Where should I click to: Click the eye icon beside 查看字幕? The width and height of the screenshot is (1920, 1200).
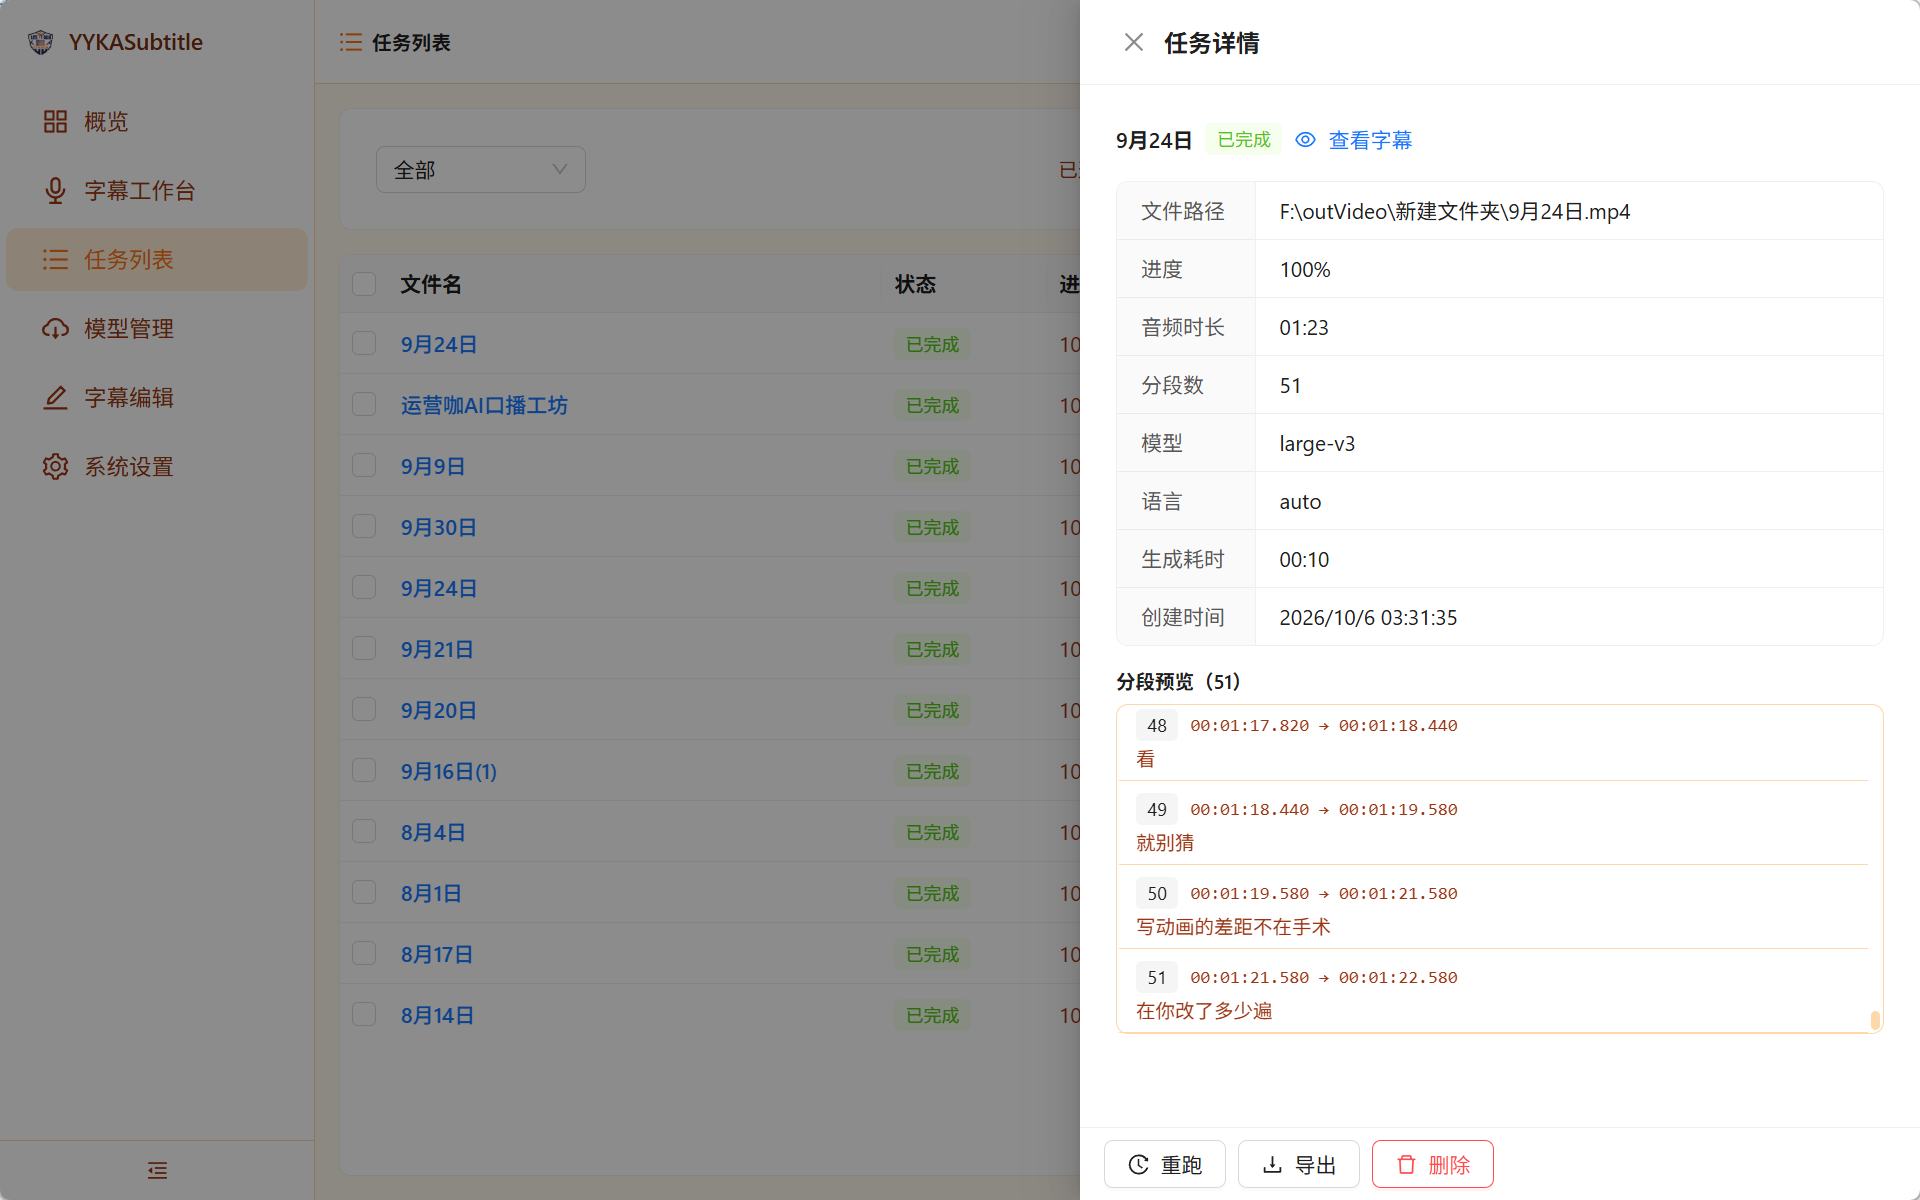[x=1305, y=140]
